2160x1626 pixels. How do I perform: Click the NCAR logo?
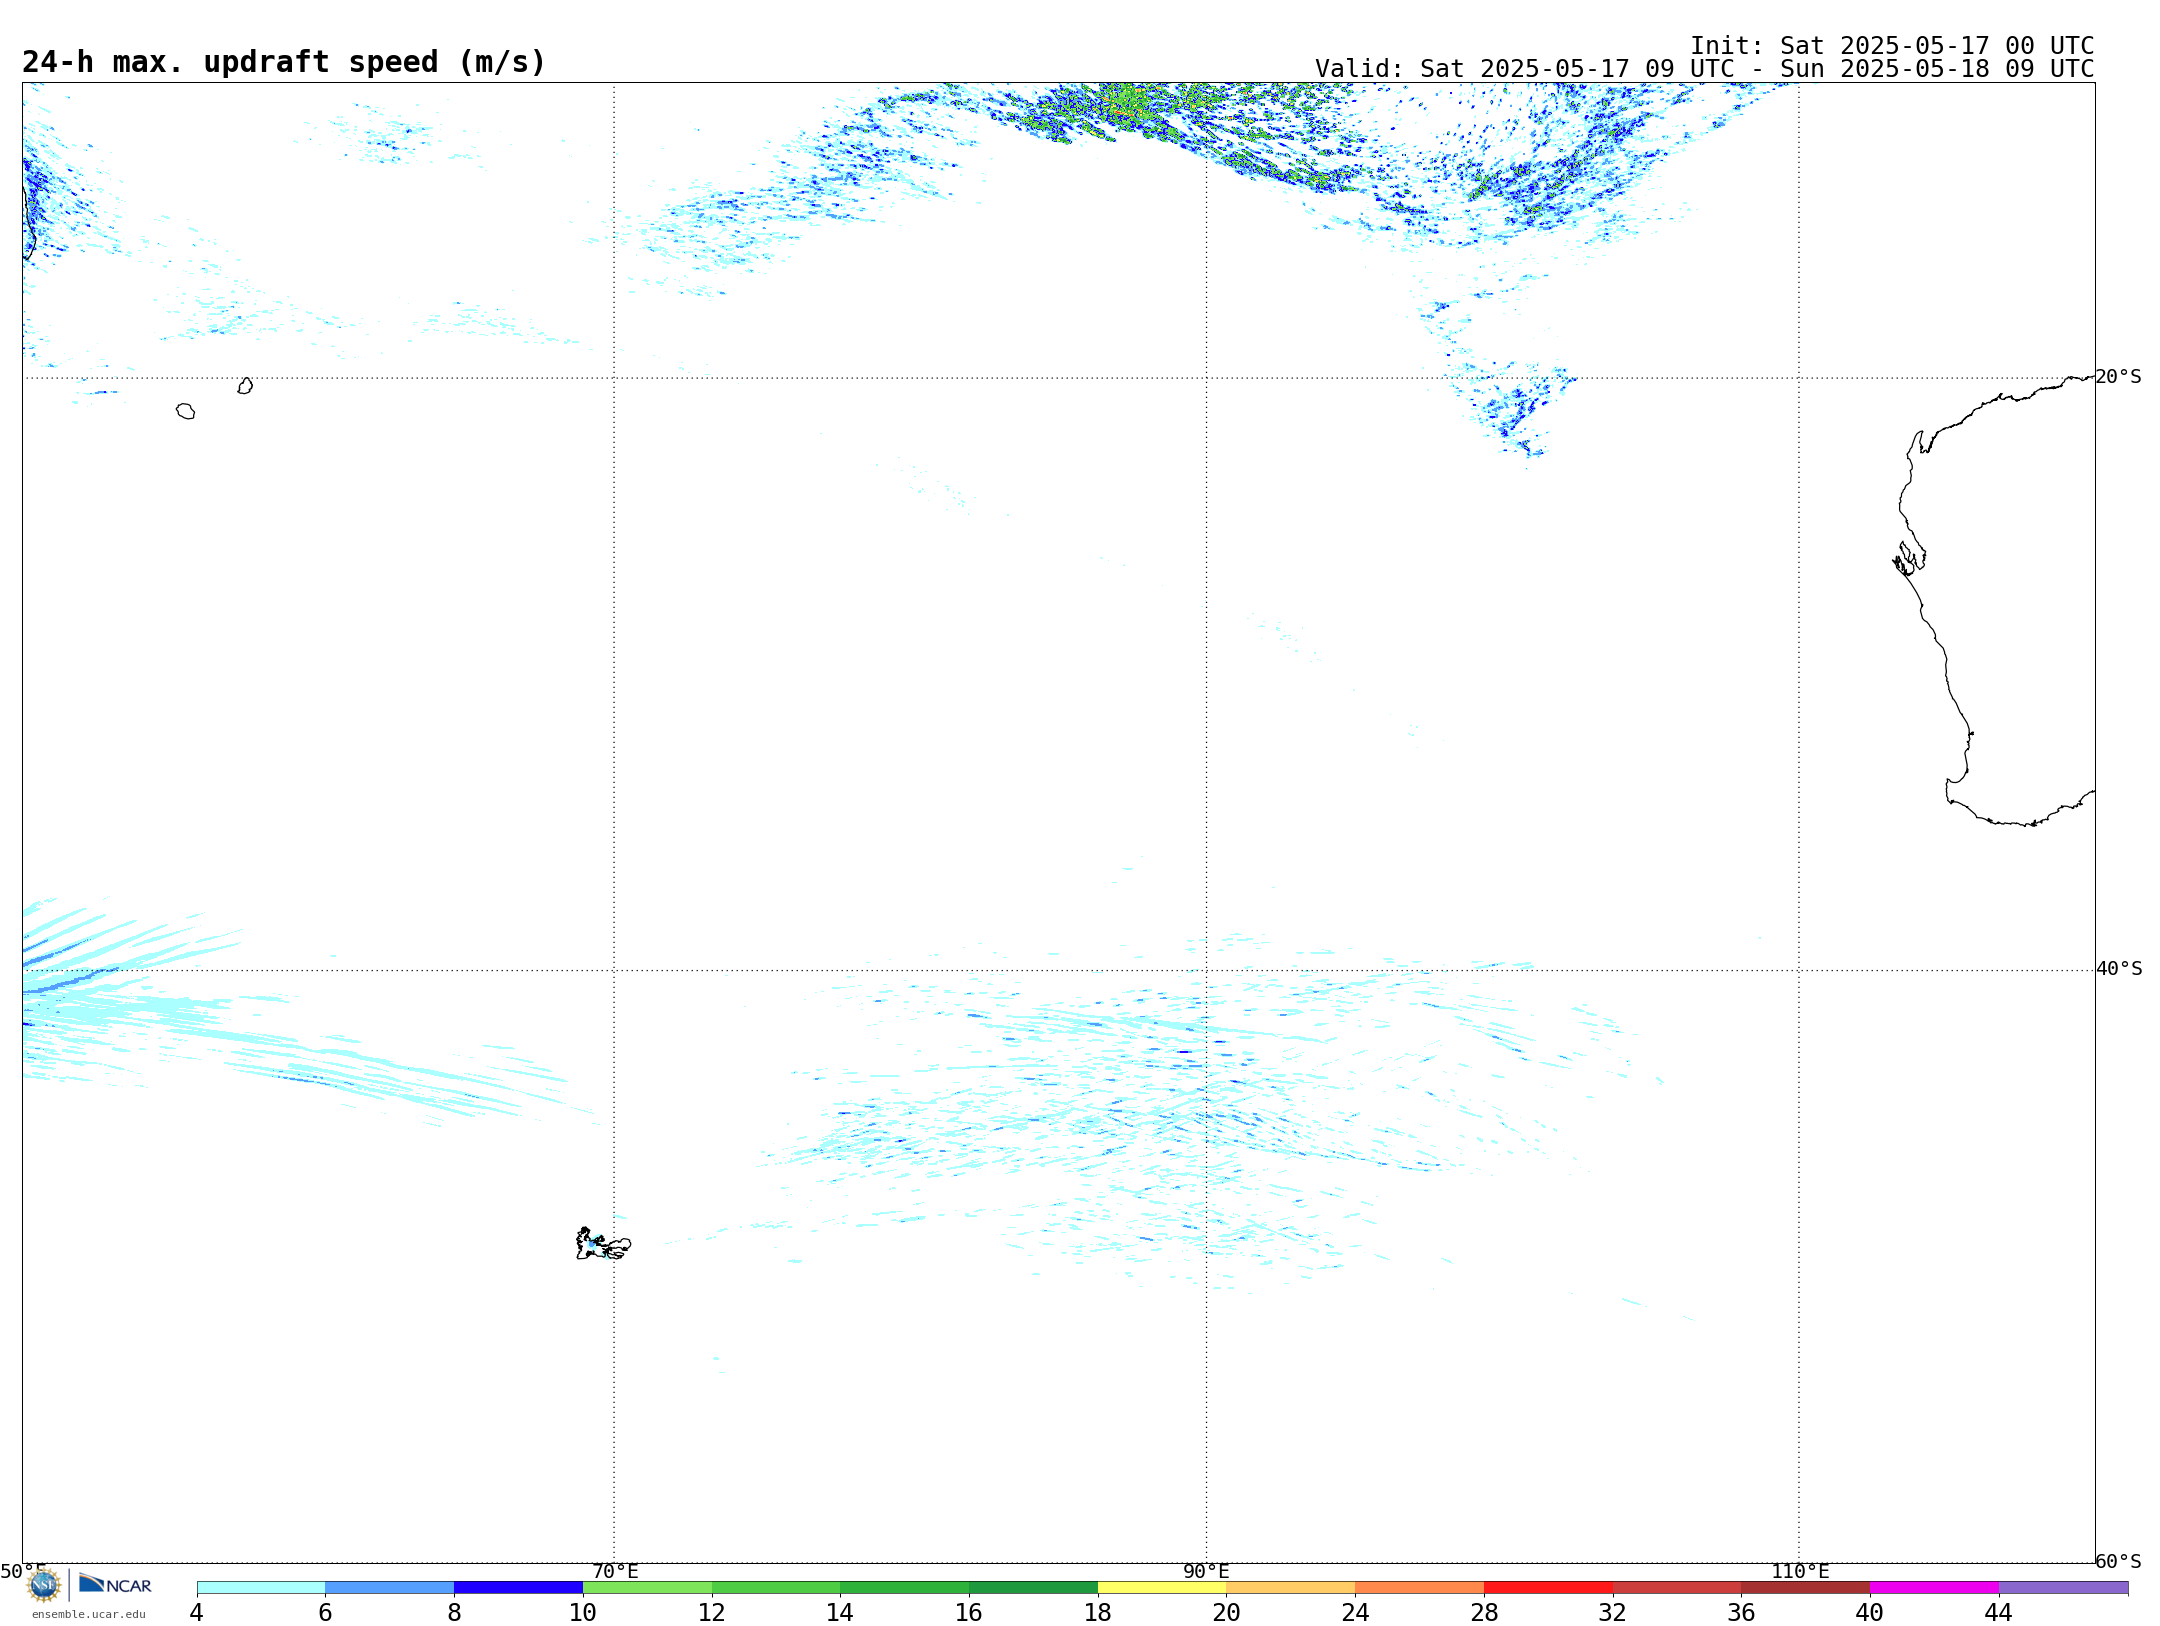pyautogui.click(x=115, y=1584)
